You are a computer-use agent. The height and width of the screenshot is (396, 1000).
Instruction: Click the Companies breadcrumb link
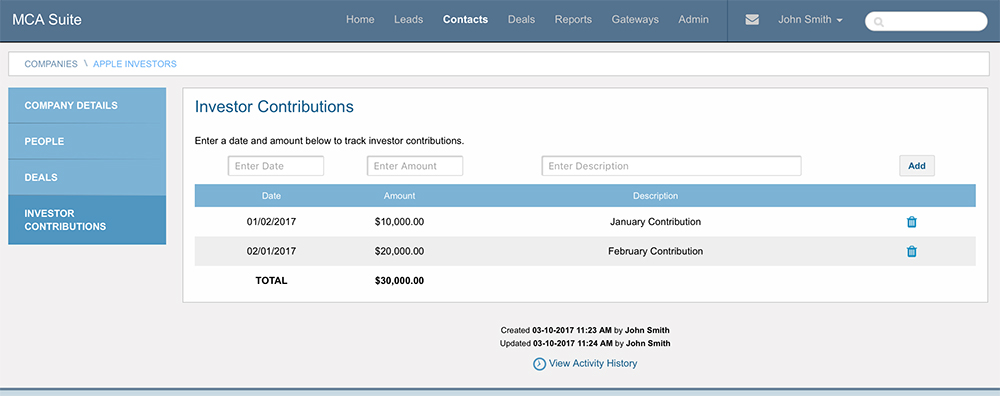click(51, 64)
